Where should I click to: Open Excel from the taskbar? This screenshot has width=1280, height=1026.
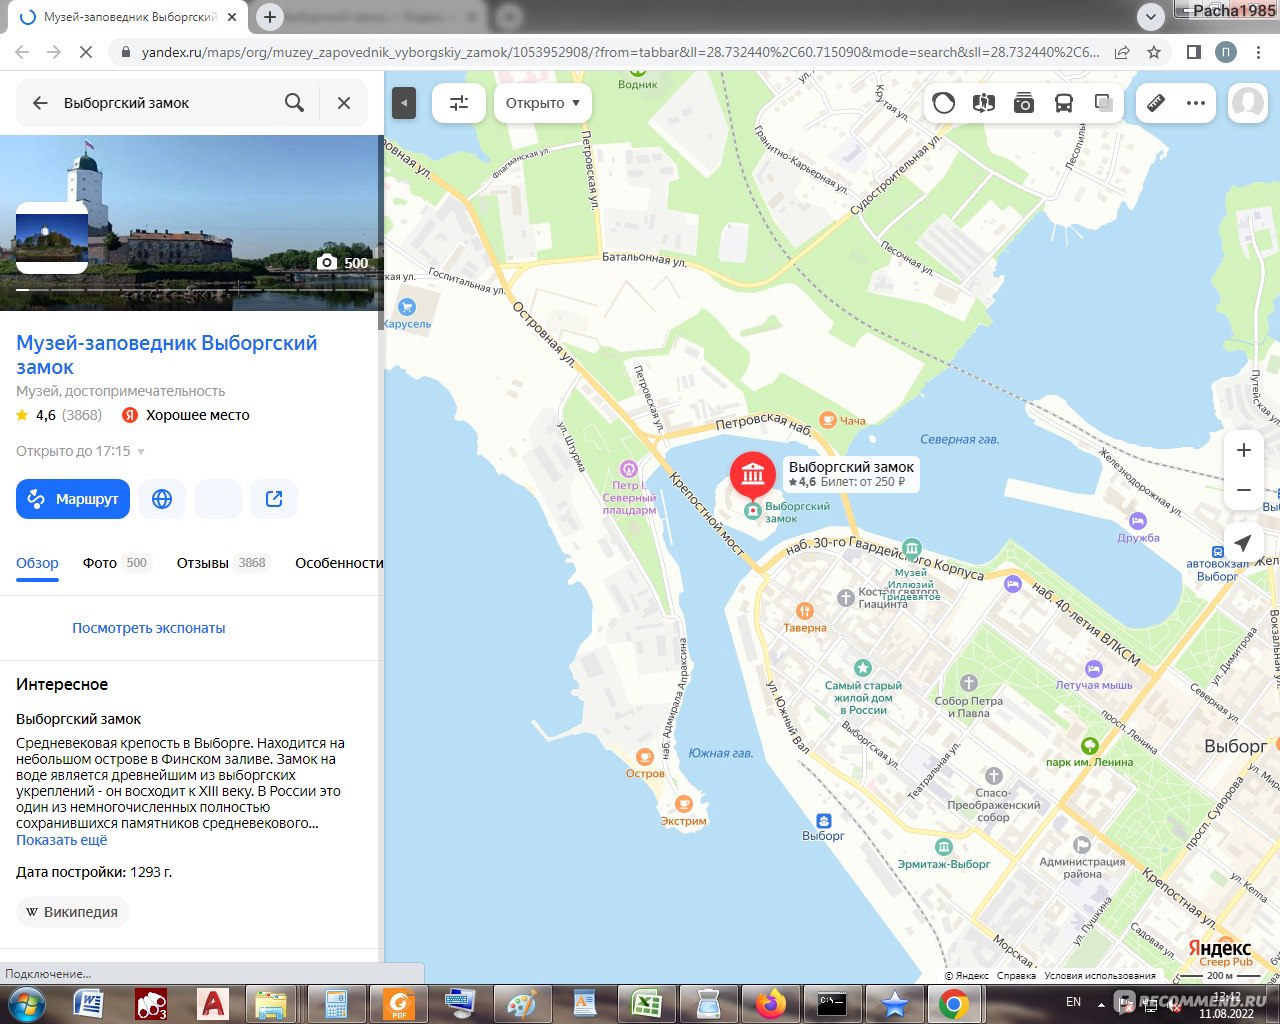[x=646, y=1004]
